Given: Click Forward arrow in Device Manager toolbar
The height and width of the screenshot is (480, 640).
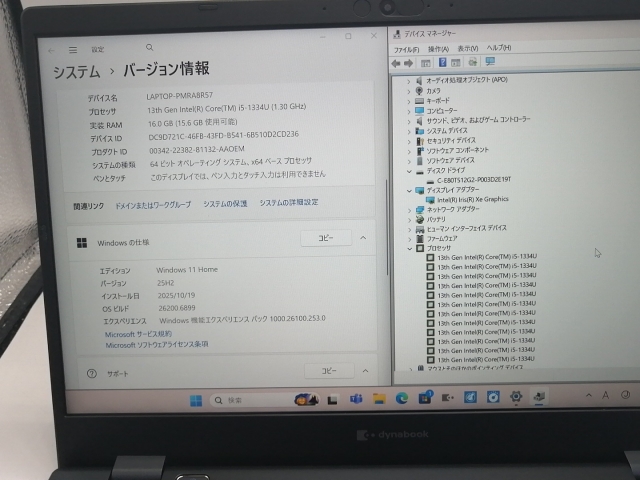Looking at the screenshot, I should [408, 63].
